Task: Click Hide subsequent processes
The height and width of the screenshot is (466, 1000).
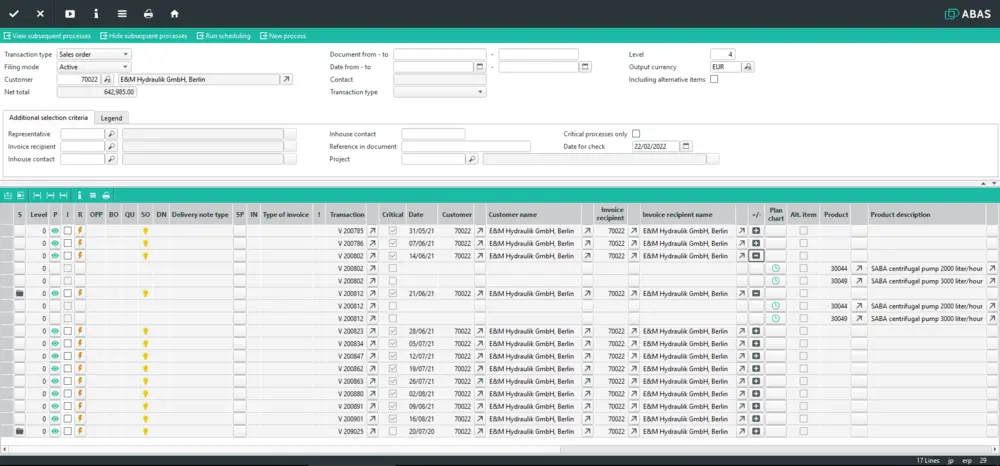Action: click(x=143, y=36)
